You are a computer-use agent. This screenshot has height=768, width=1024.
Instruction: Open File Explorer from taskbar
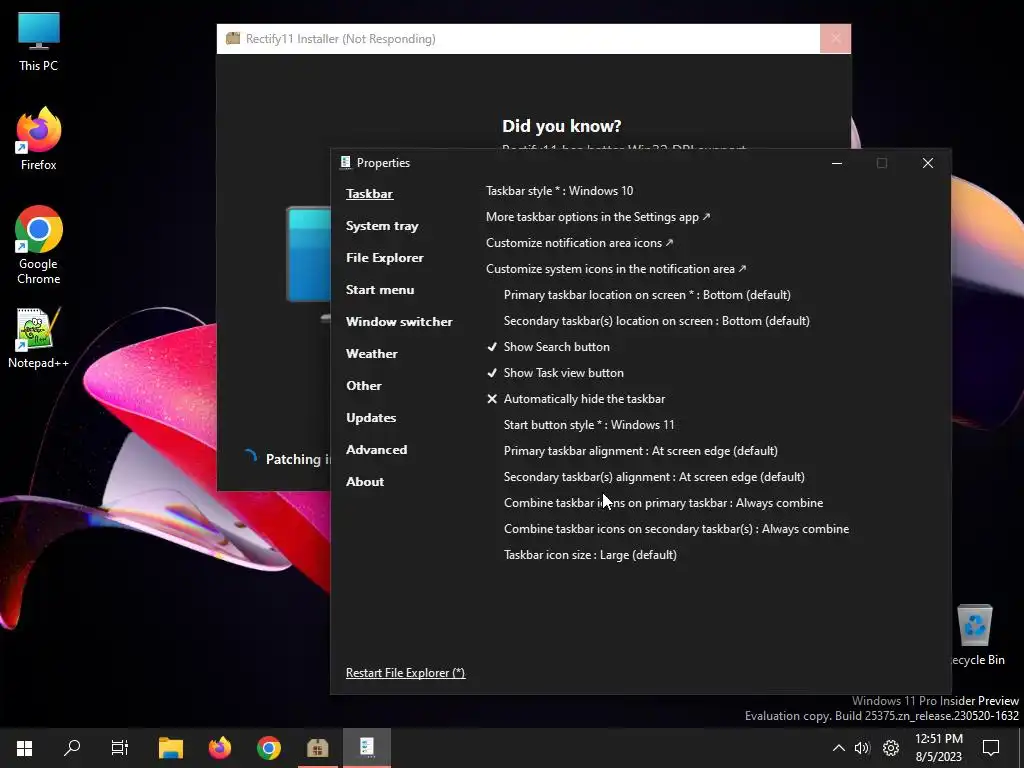click(171, 748)
